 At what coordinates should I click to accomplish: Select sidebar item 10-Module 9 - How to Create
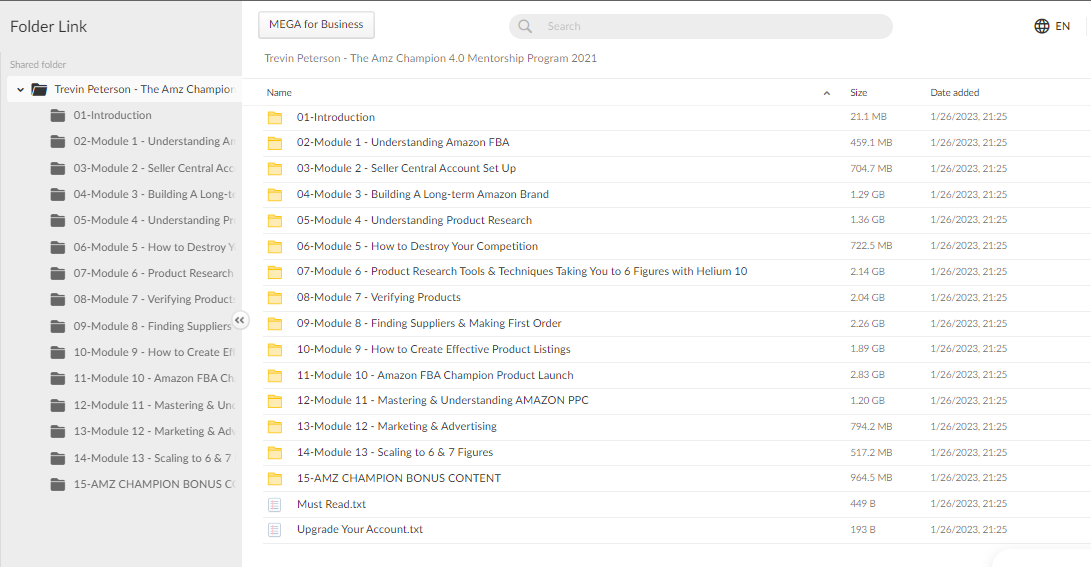pyautogui.click(x=153, y=352)
